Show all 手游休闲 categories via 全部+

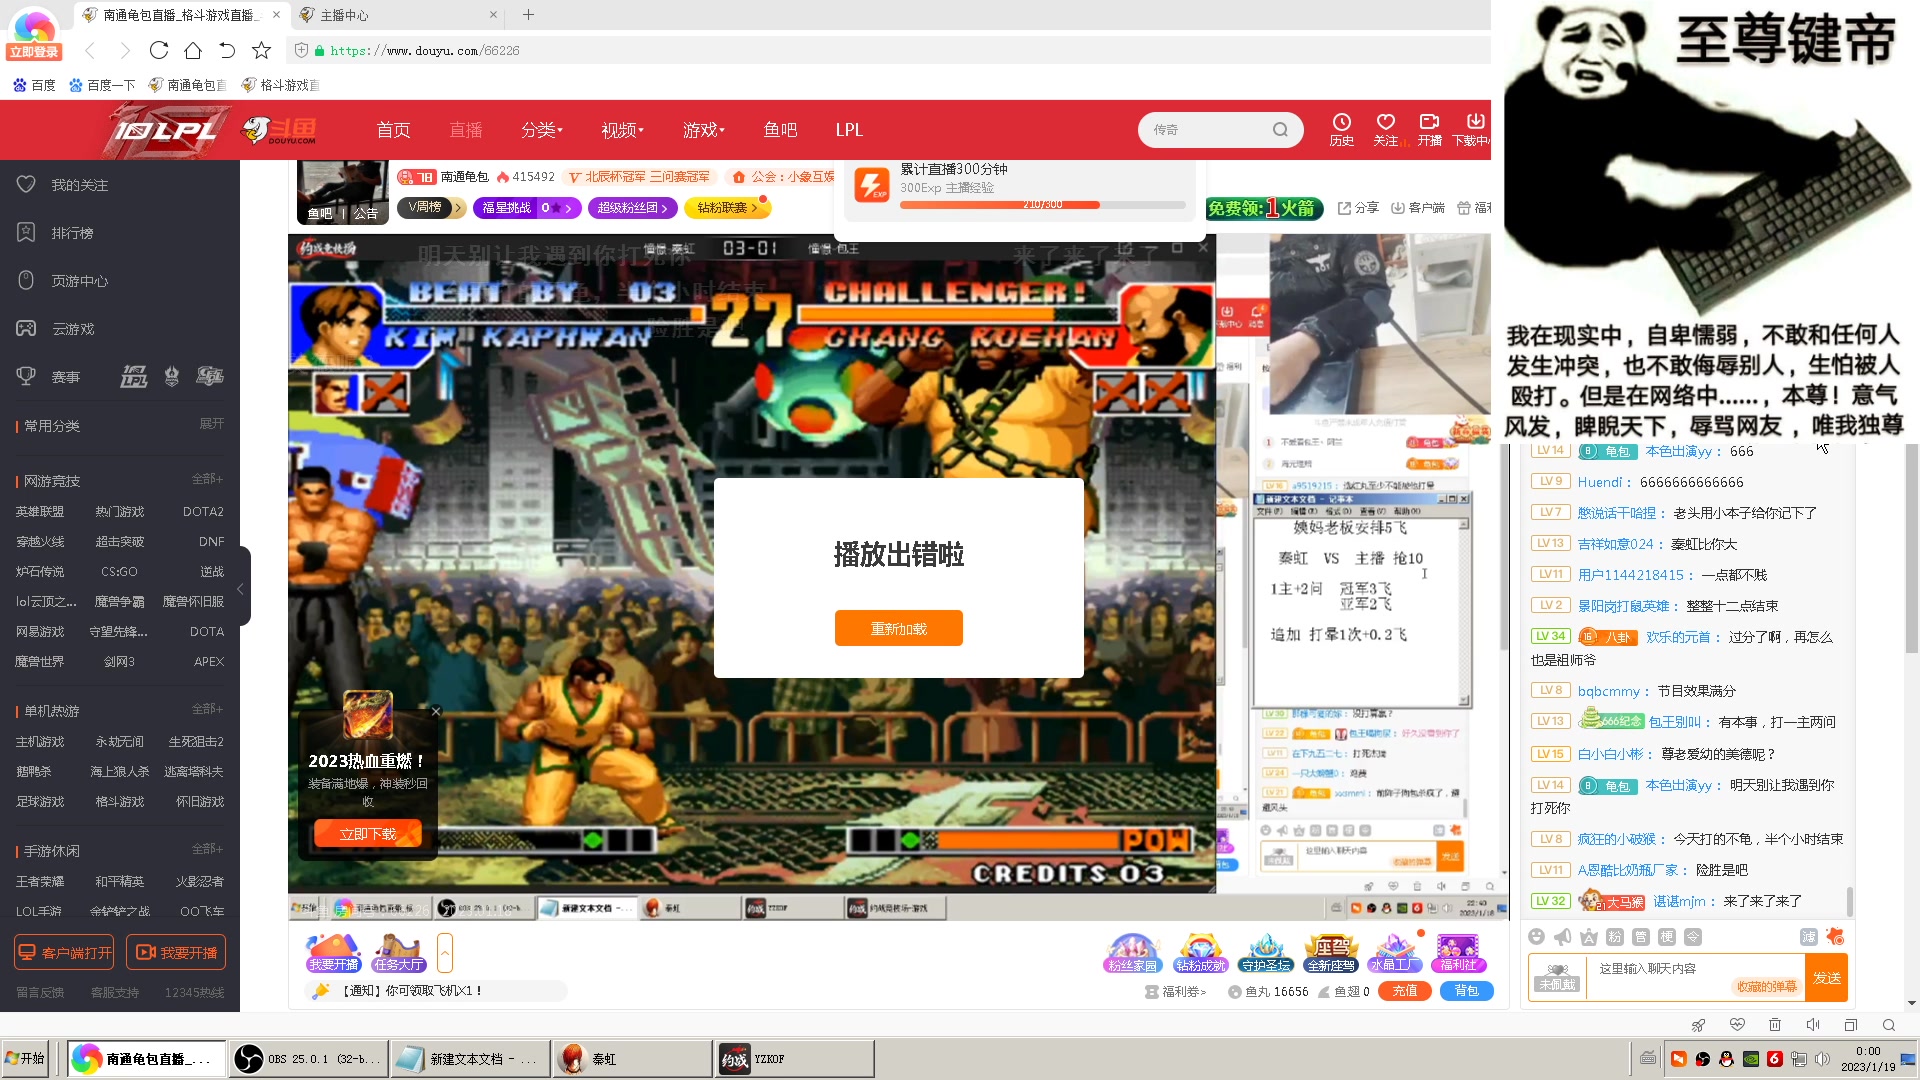(x=207, y=849)
